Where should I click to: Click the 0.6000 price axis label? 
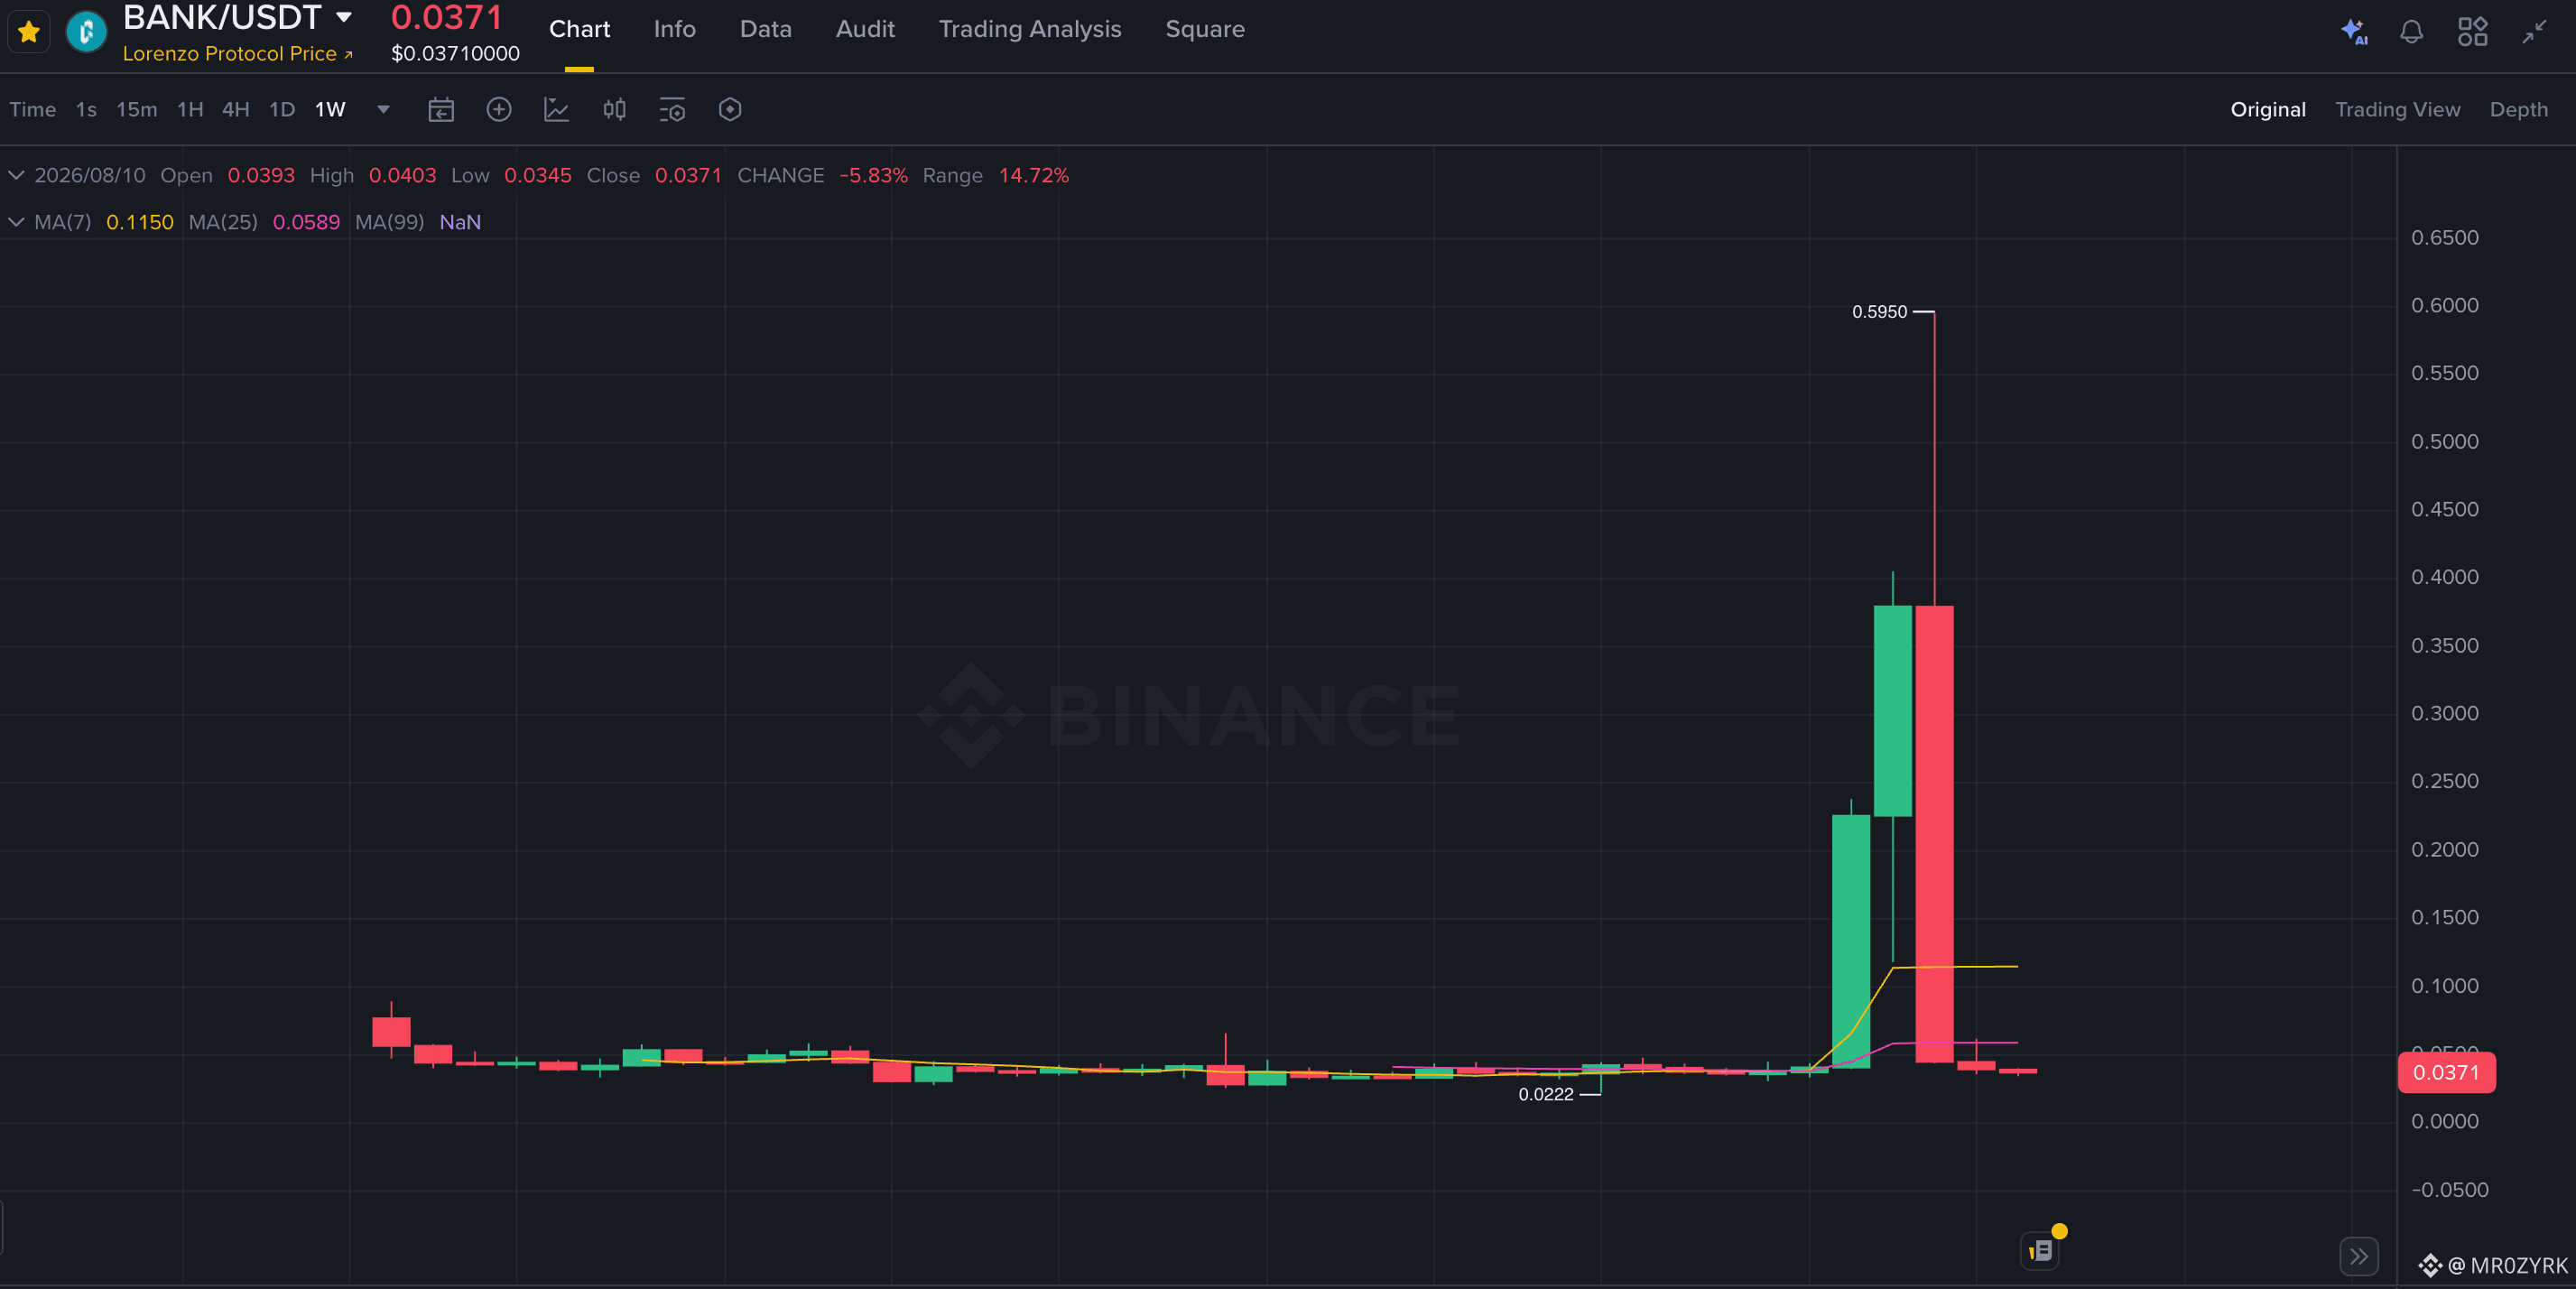pyautogui.click(x=2444, y=305)
